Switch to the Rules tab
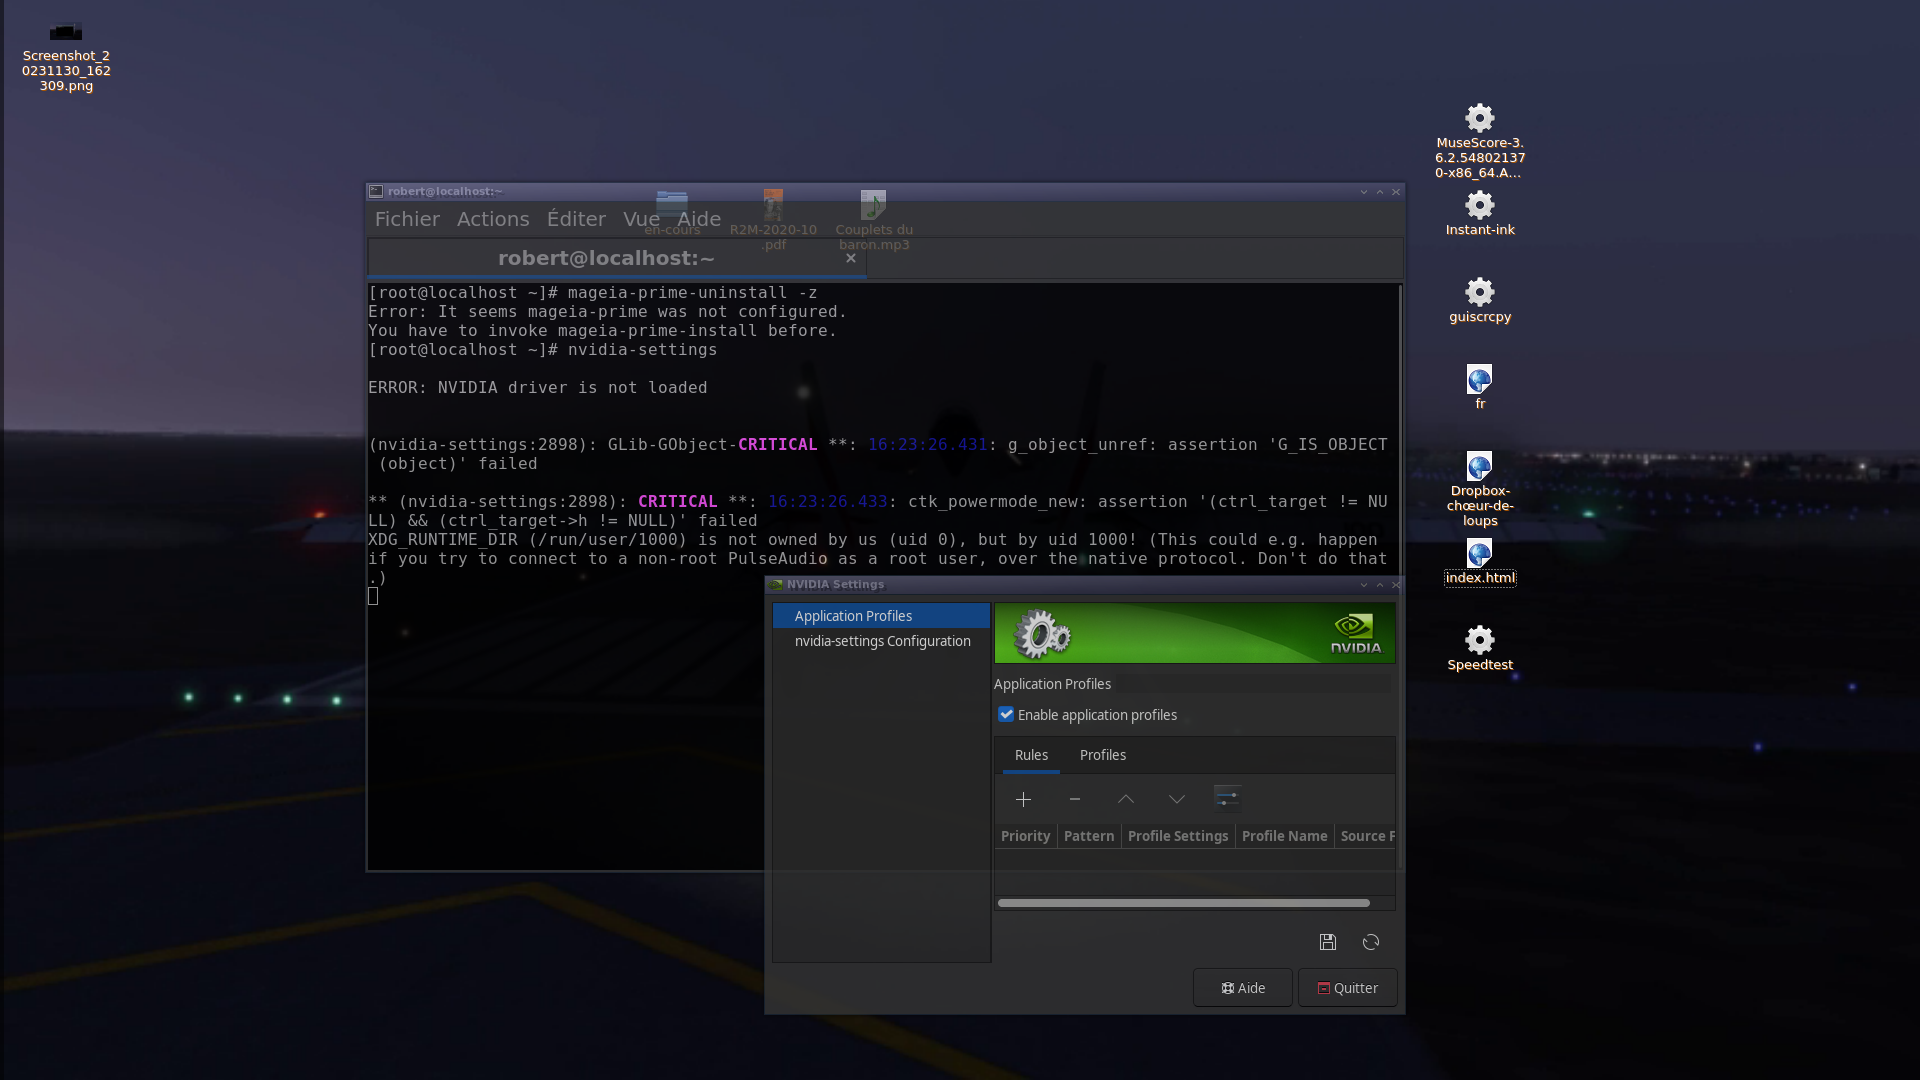This screenshot has width=1920, height=1080. [x=1031, y=755]
